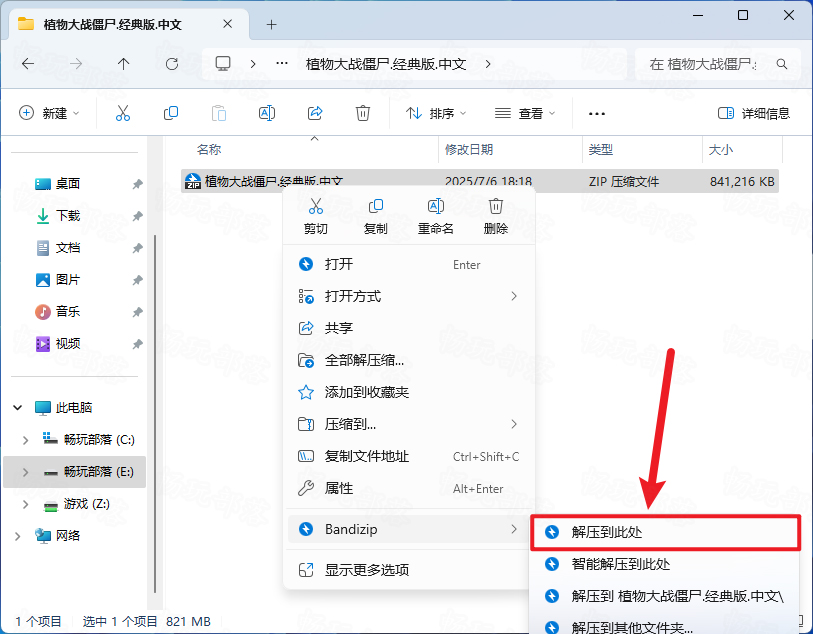813x634 pixels.
Task: Click the search box for this folder
Action: pyautogui.click(x=716, y=64)
